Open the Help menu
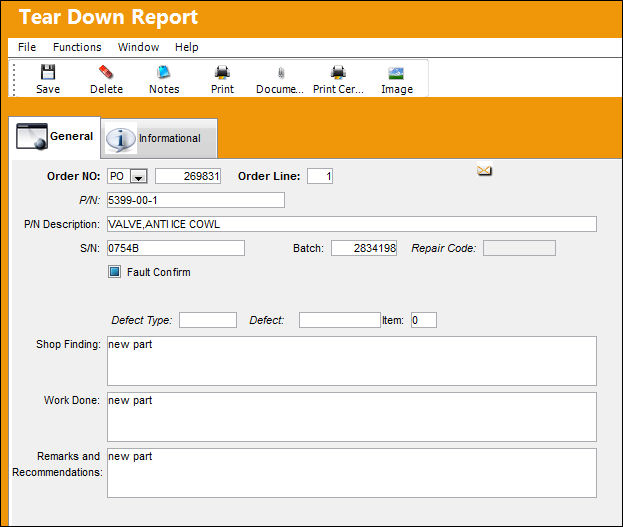The width and height of the screenshot is (623, 527). pyautogui.click(x=187, y=47)
